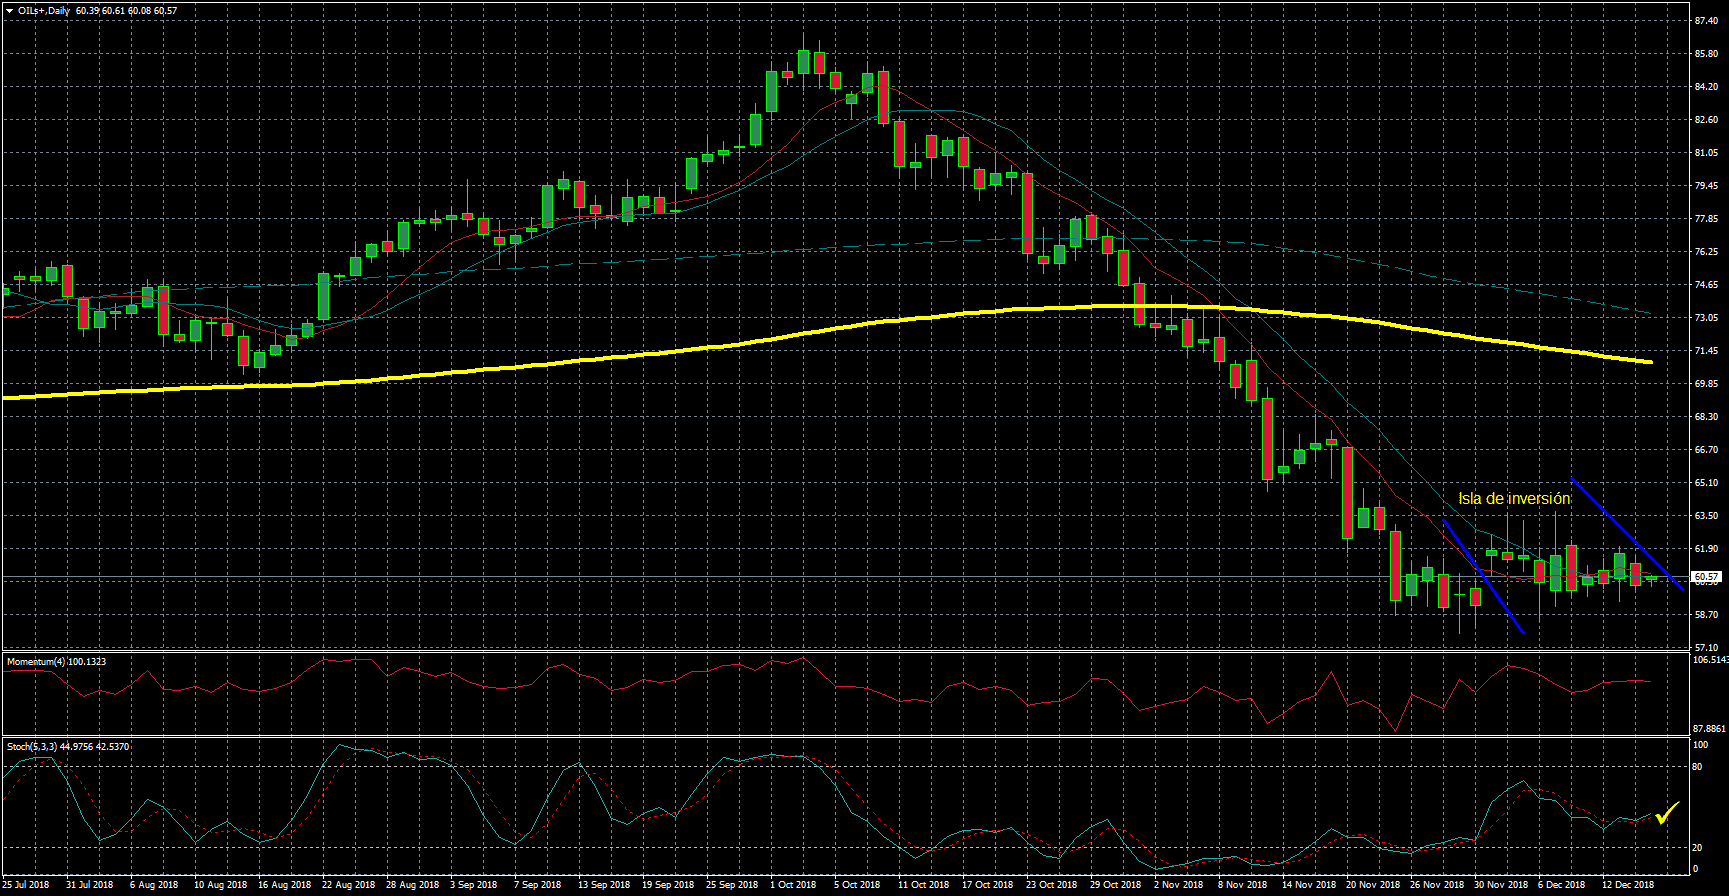Select the 'Isla de inversión' text label
The height and width of the screenshot is (896, 1729).
tap(1513, 499)
